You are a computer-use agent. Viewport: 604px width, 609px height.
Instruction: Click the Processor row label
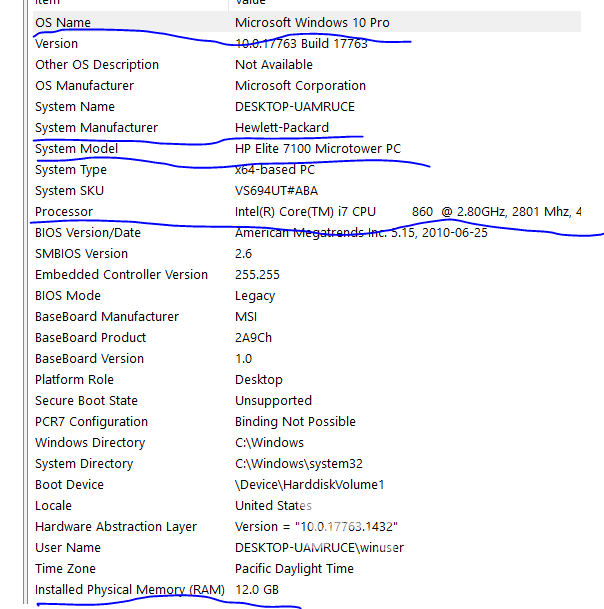(64, 211)
